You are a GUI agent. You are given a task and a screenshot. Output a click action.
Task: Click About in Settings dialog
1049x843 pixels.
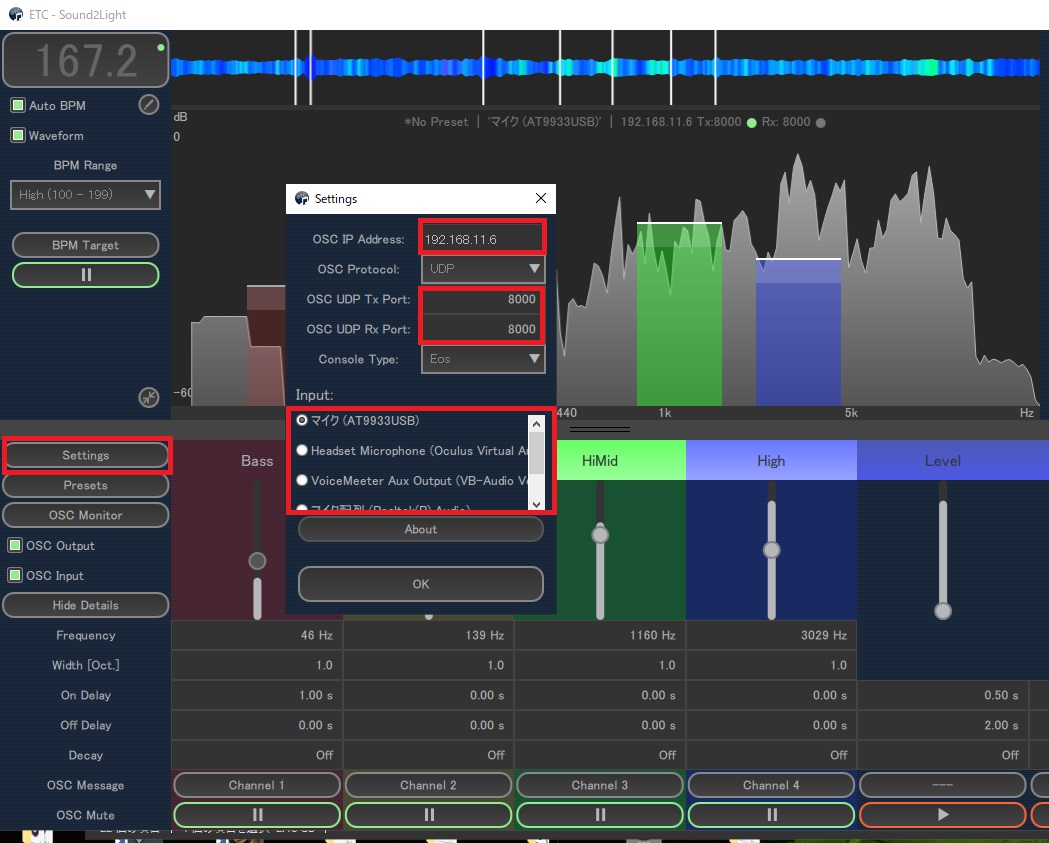click(421, 529)
